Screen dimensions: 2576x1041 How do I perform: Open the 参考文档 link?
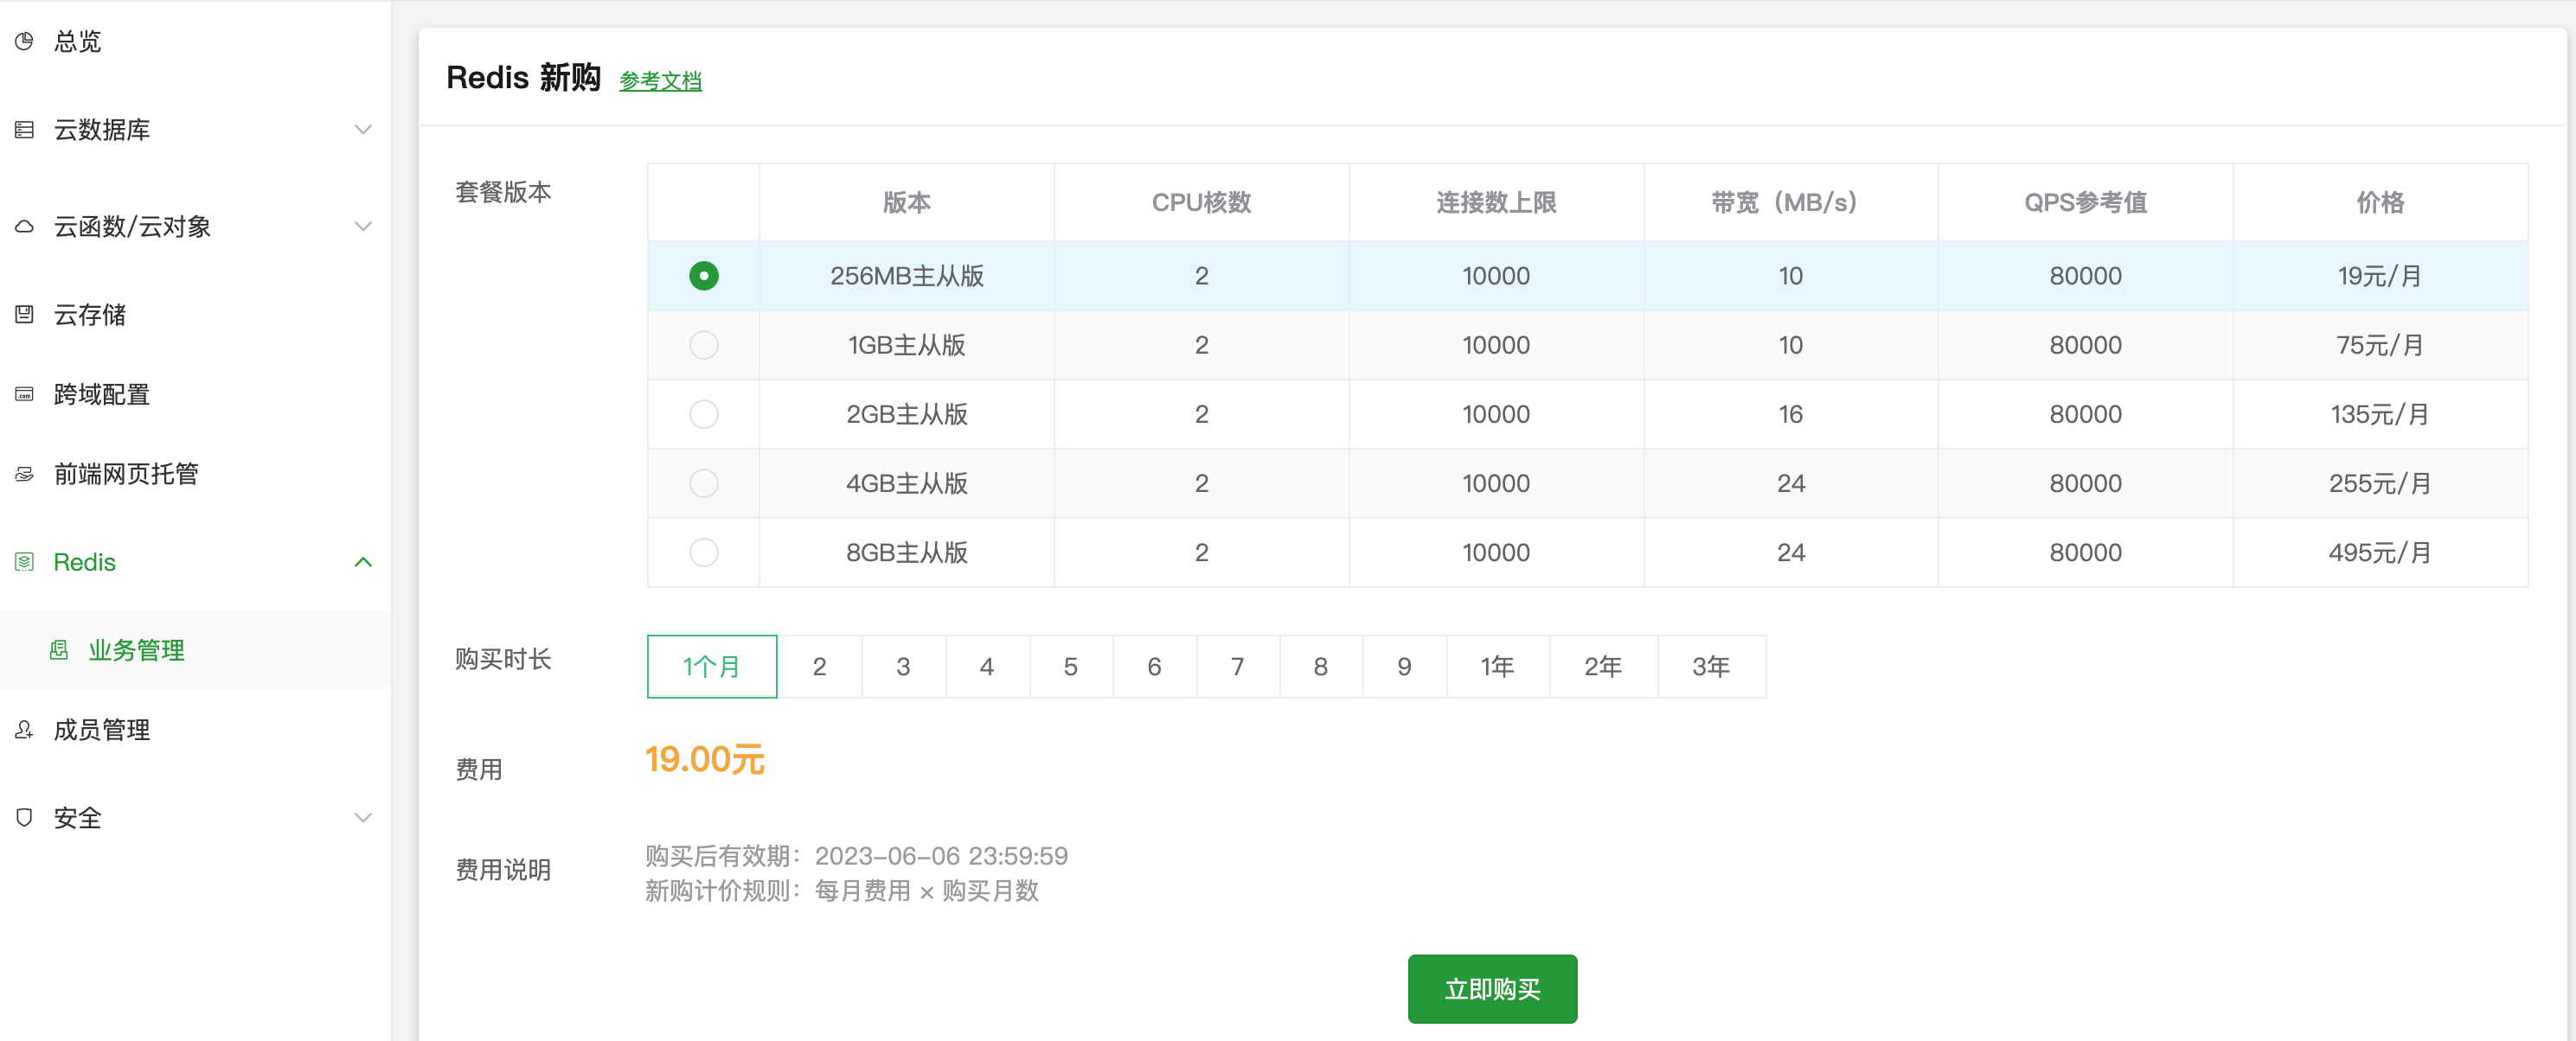pos(660,81)
